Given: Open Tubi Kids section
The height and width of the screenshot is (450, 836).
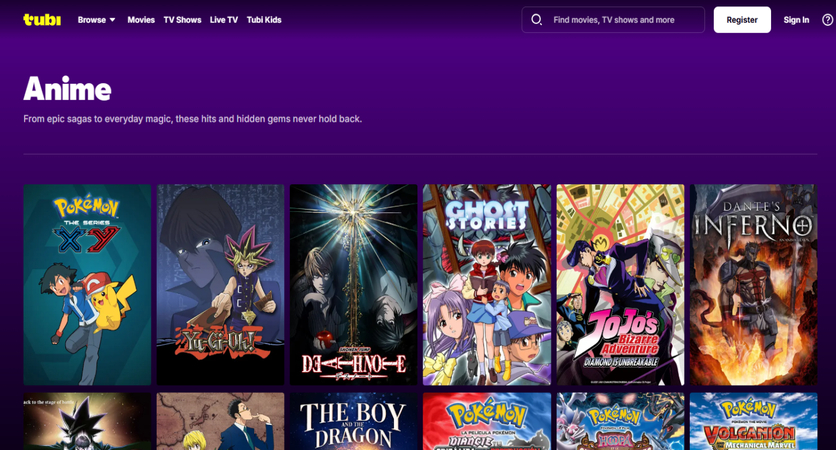Looking at the screenshot, I should [x=264, y=20].
